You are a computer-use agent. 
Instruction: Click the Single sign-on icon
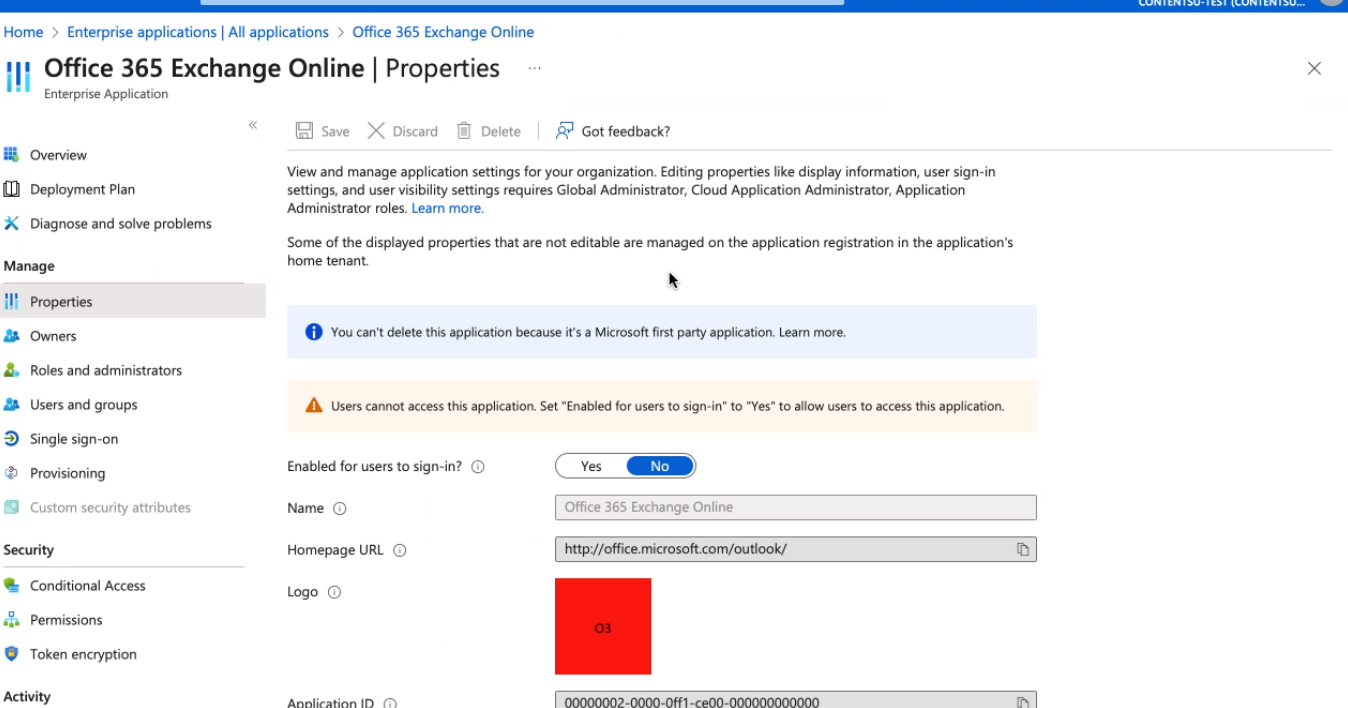tap(11, 438)
